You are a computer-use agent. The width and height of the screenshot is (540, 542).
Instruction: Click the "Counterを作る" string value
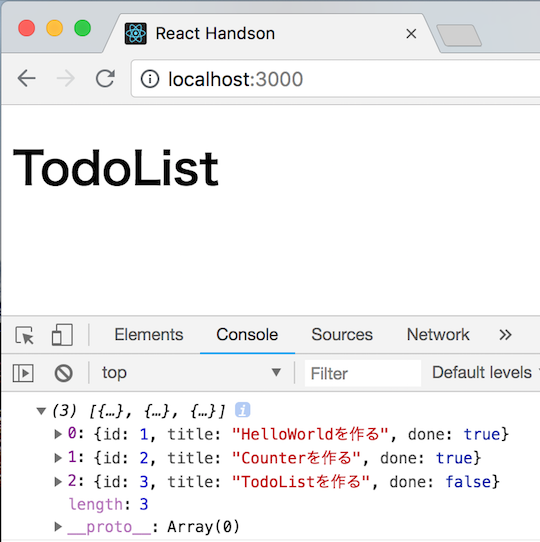297,458
